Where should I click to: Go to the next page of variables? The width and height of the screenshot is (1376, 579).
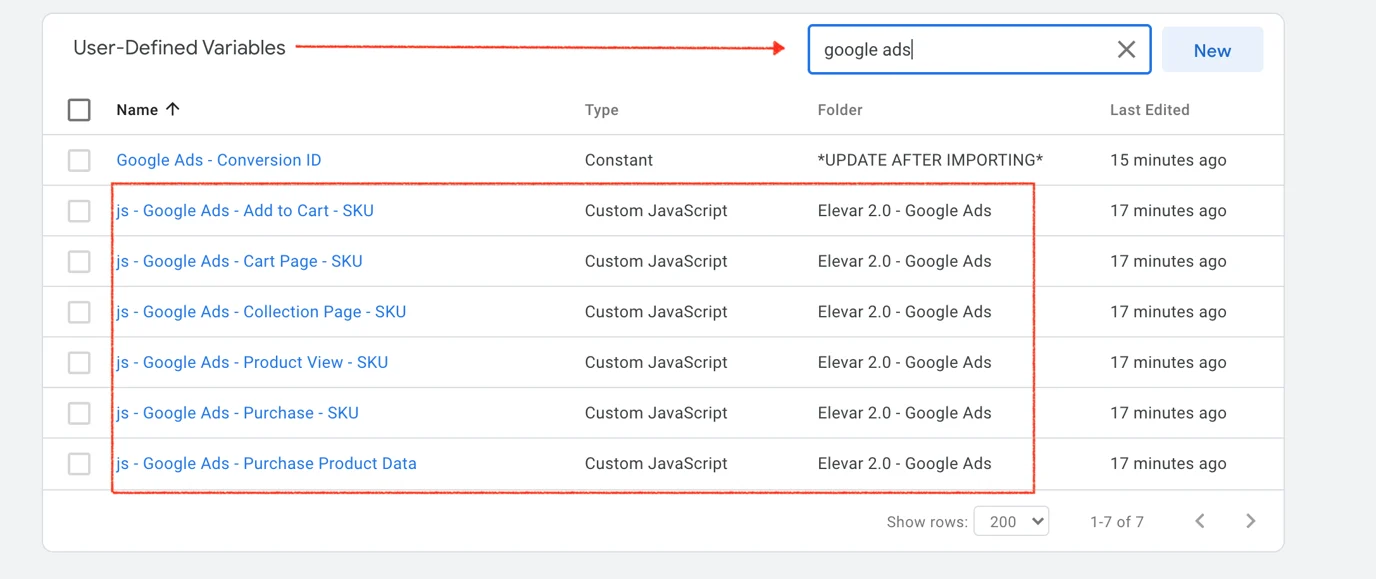click(1250, 521)
